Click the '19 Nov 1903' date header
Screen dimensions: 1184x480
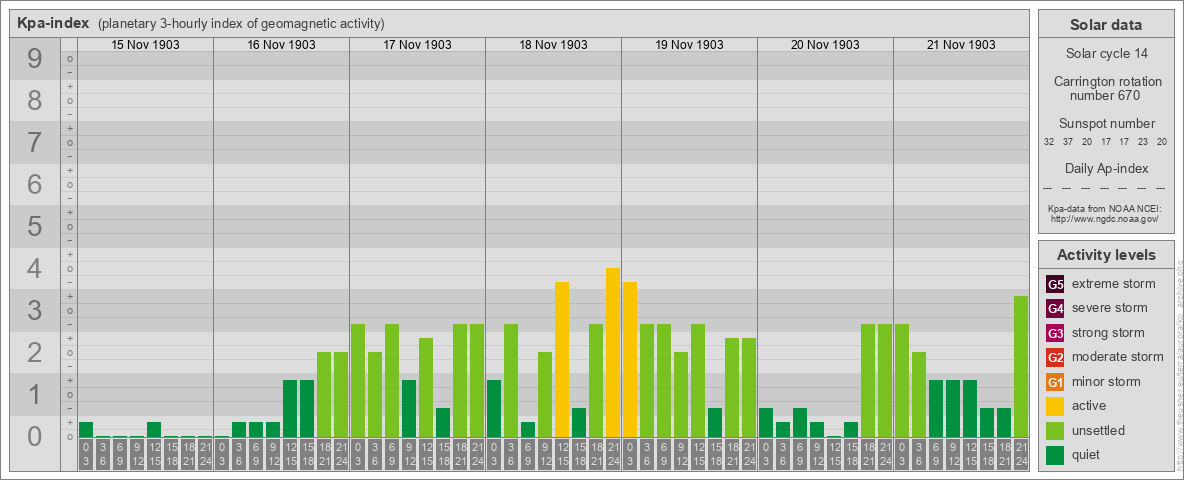click(x=689, y=45)
